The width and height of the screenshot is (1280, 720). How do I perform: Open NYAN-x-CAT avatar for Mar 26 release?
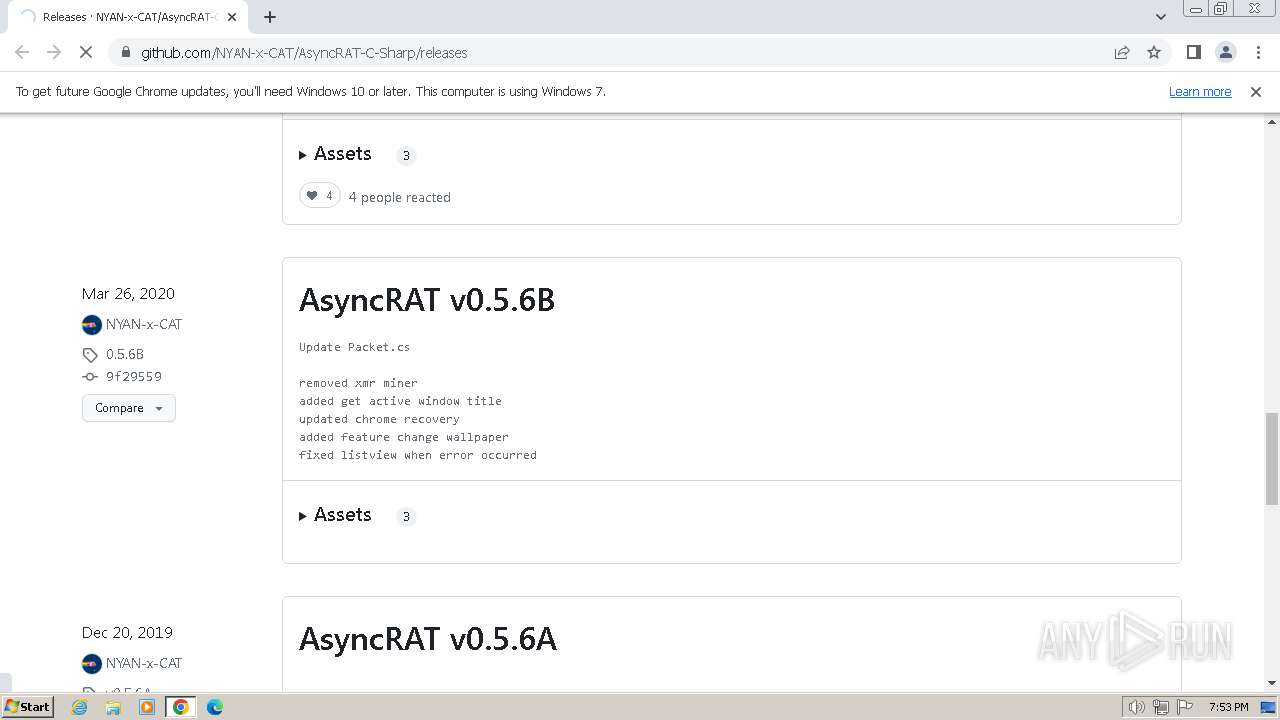click(x=92, y=325)
